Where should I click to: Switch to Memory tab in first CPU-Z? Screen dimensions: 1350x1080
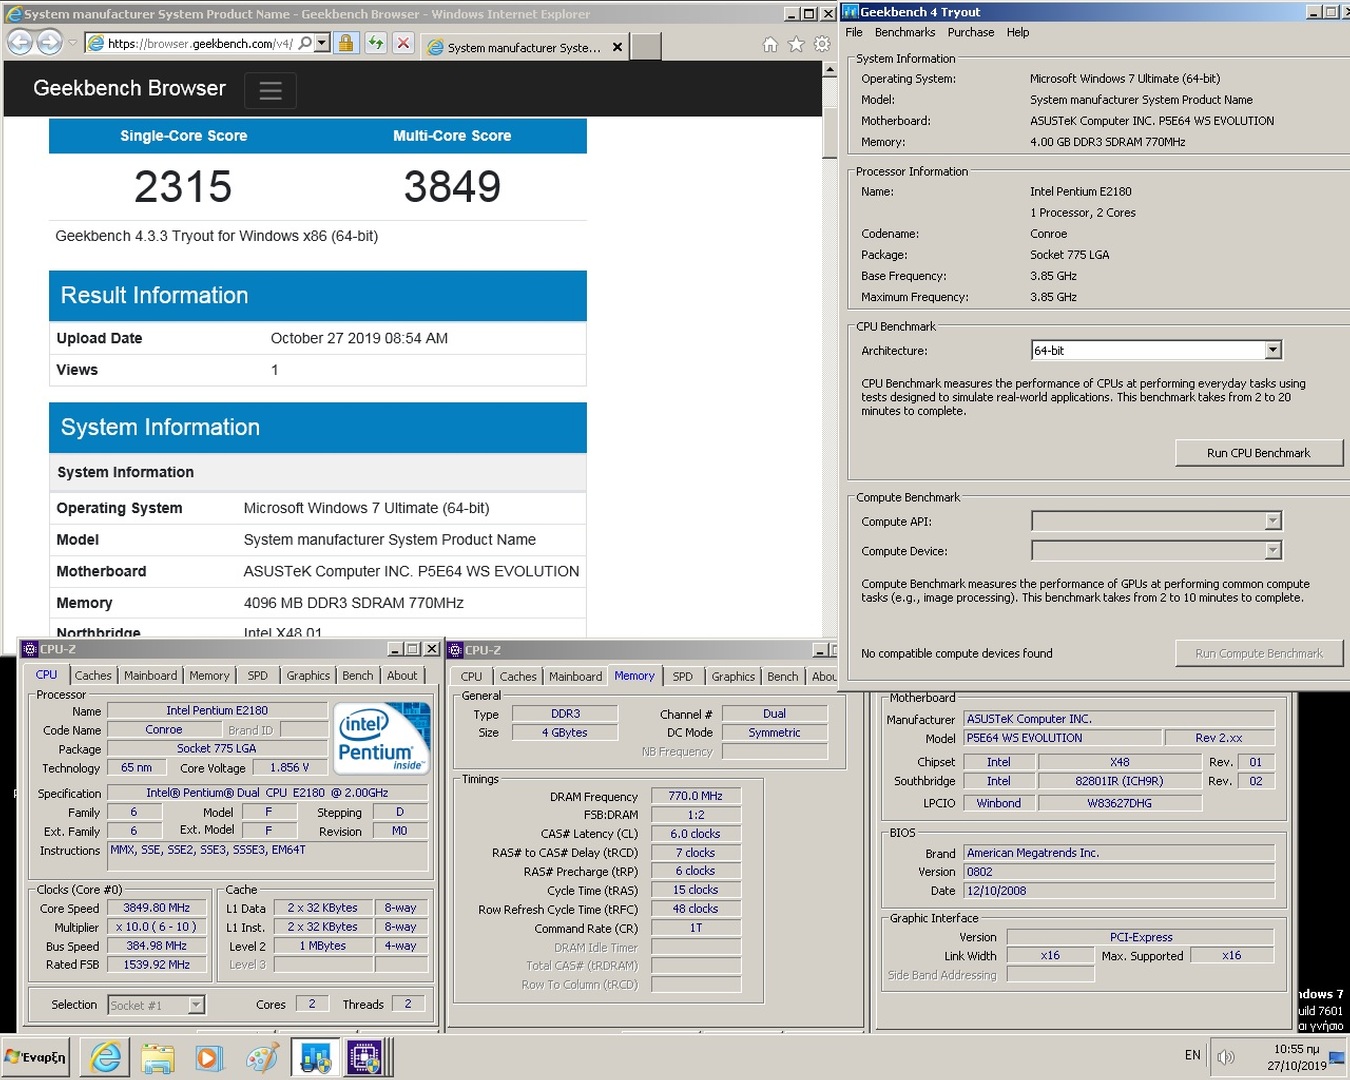(x=209, y=676)
